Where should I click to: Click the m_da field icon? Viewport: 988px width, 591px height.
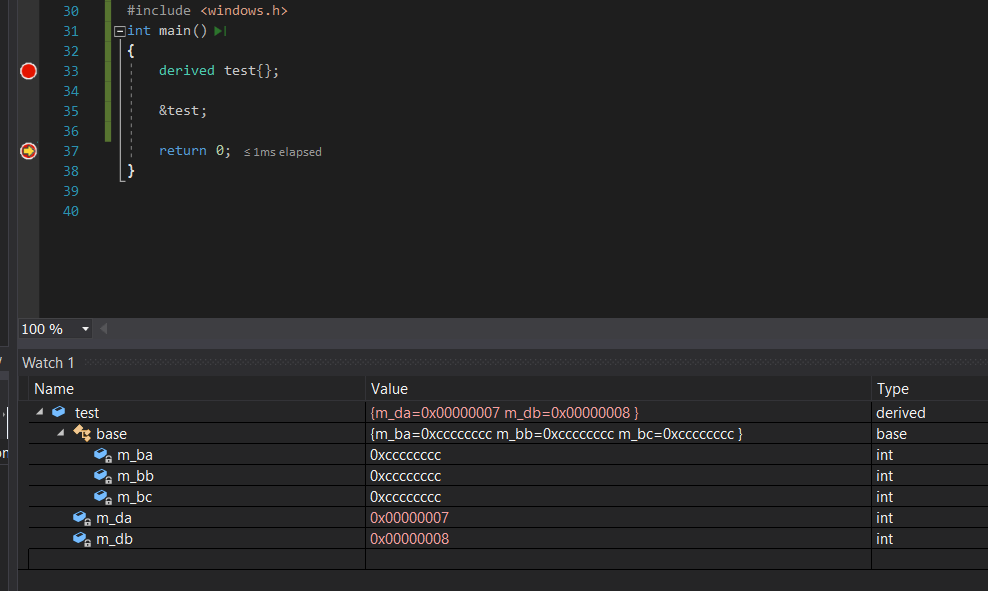point(81,518)
